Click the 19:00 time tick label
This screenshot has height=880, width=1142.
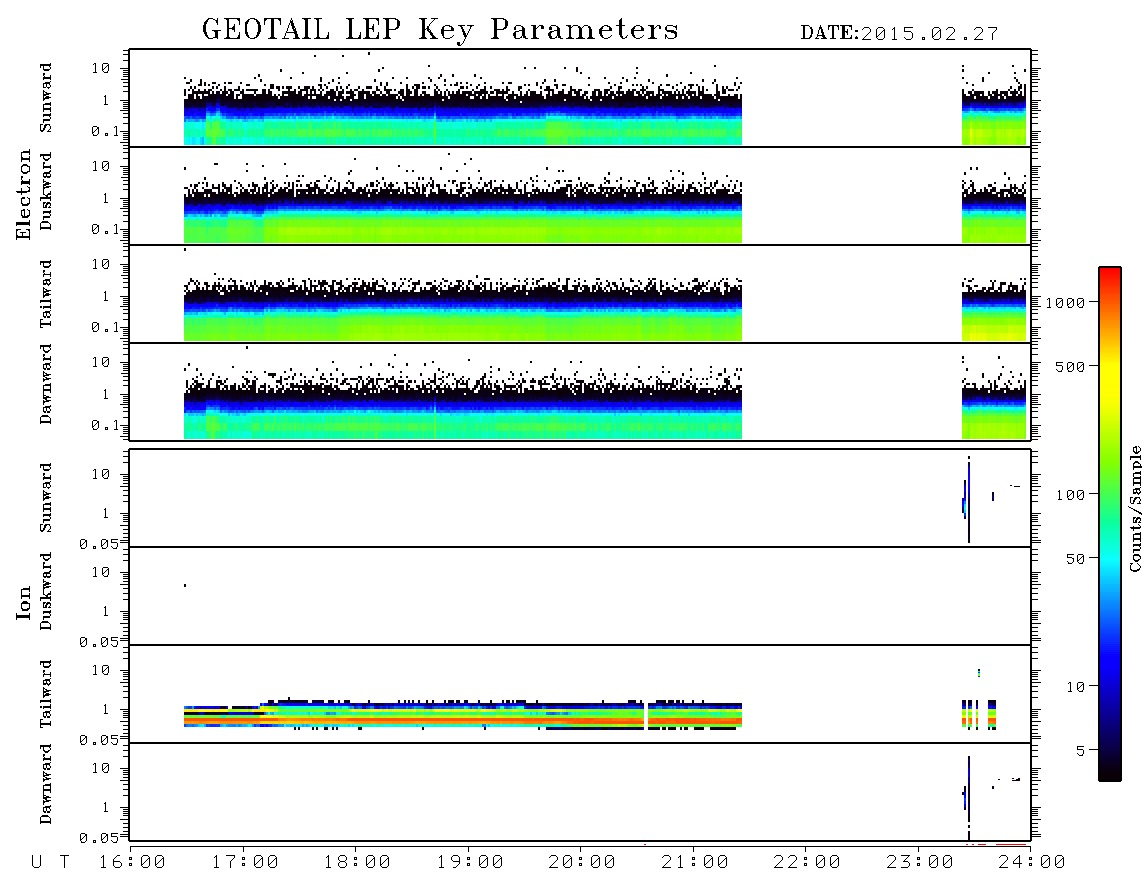click(x=470, y=863)
